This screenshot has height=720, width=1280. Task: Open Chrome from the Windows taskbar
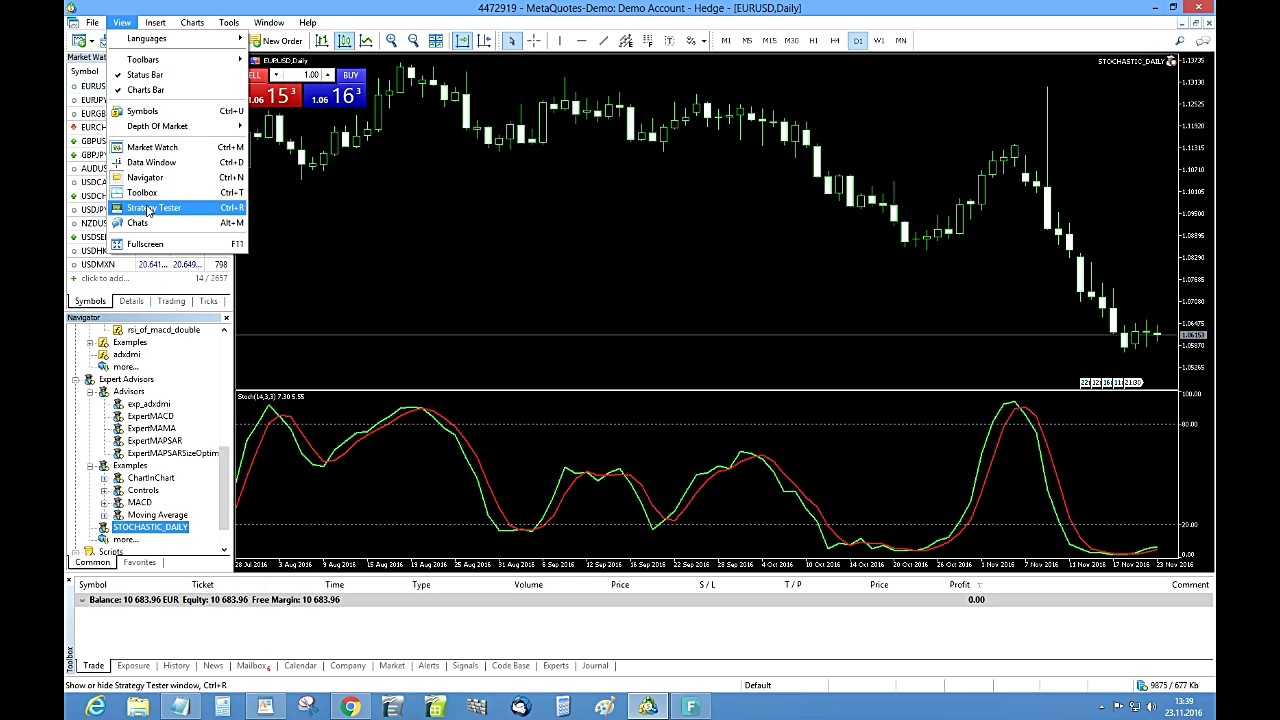click(x=350, y=707)
